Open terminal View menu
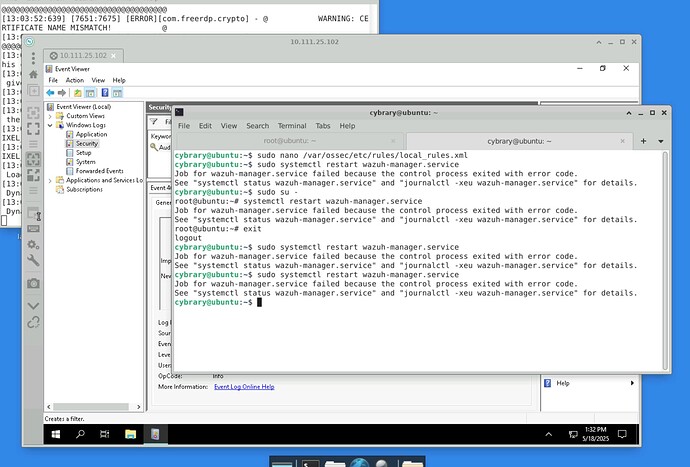690x467 pixels. click(x=229, y=126)
